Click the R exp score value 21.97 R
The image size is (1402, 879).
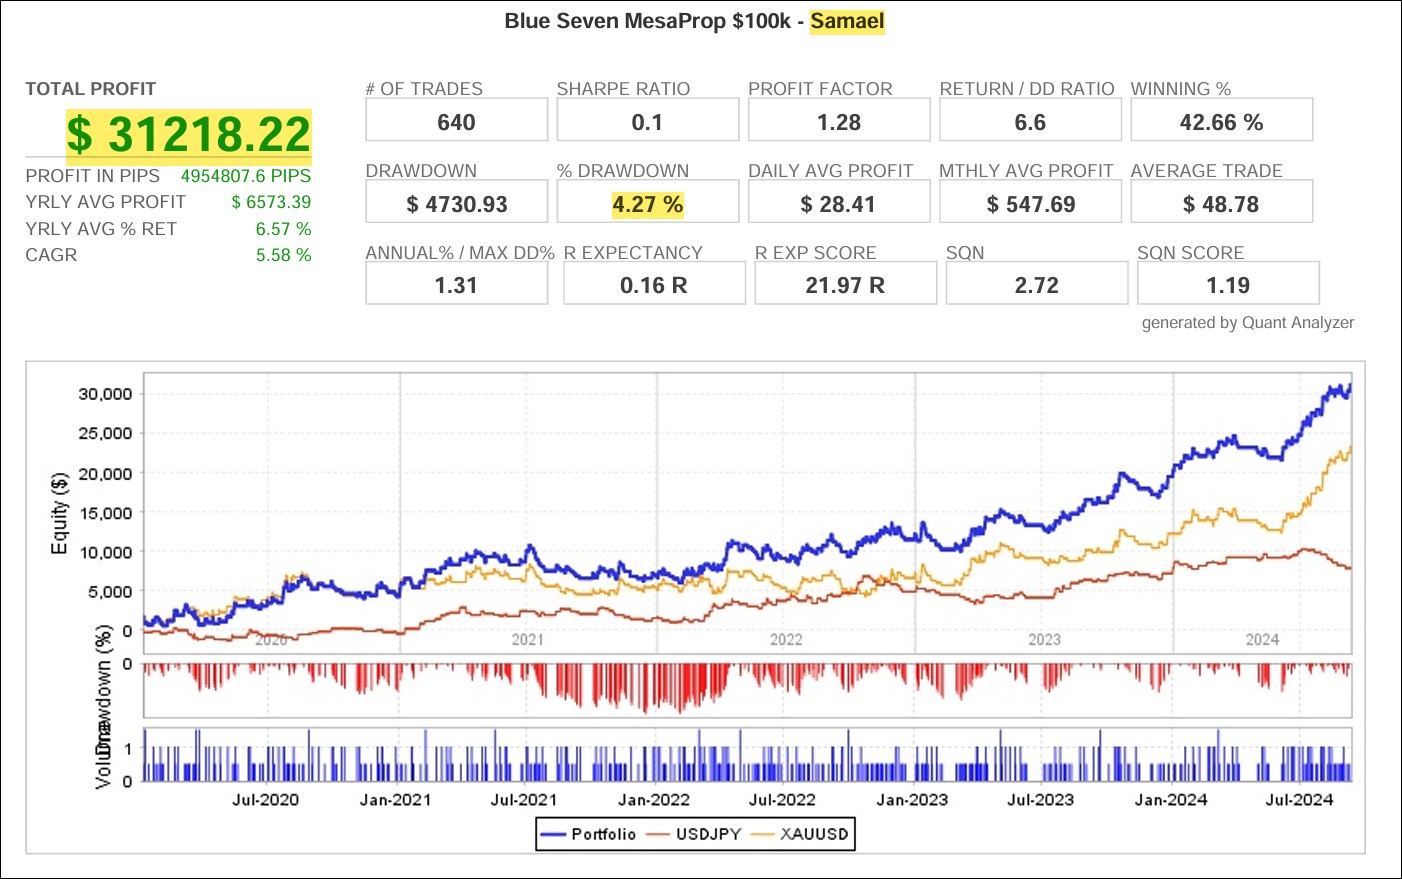tap(845, 285)
